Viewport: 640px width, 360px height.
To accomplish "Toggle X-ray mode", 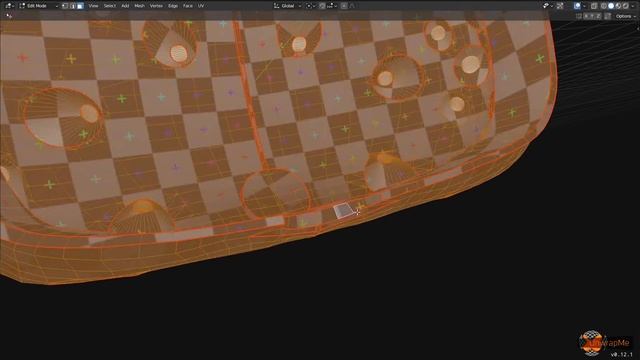I will (594, 6).
